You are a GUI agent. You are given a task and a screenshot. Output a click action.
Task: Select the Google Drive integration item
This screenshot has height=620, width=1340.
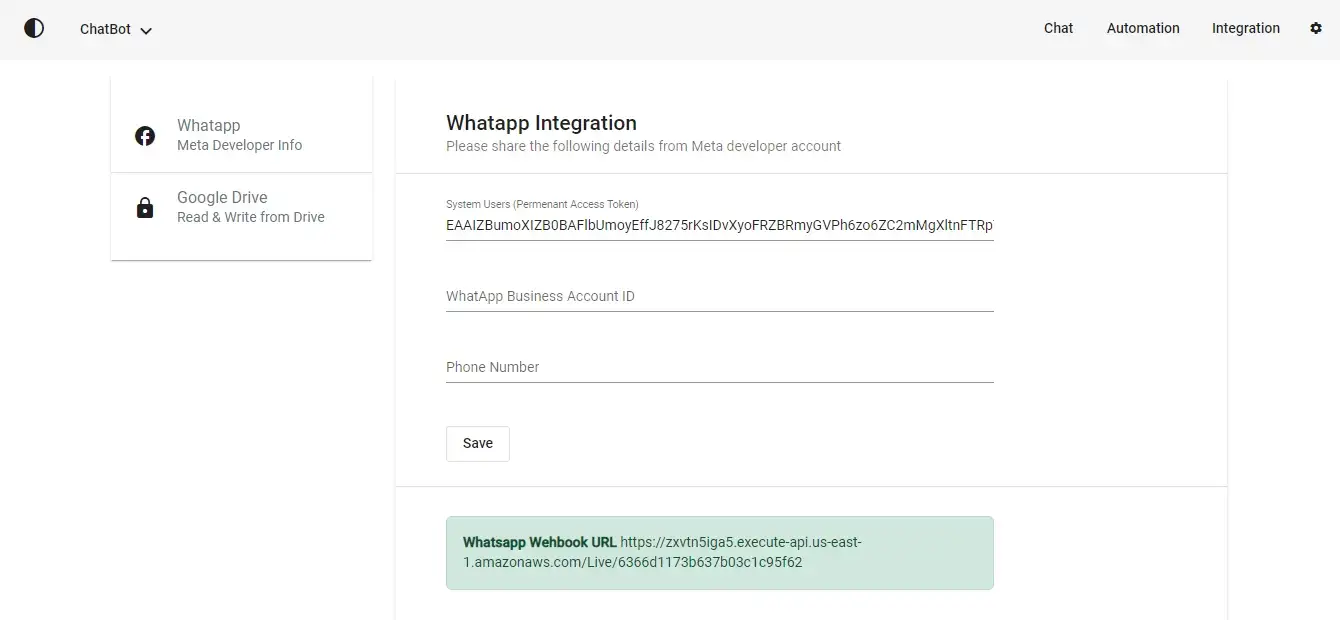pos(241,207)
